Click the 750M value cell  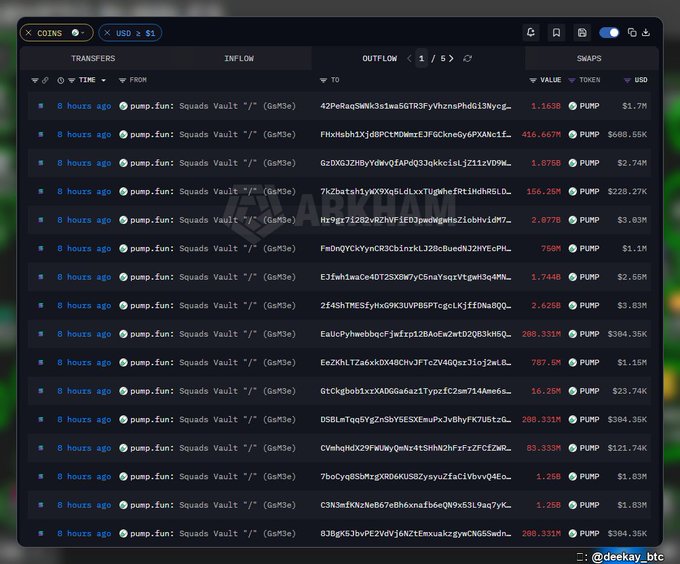550,248
